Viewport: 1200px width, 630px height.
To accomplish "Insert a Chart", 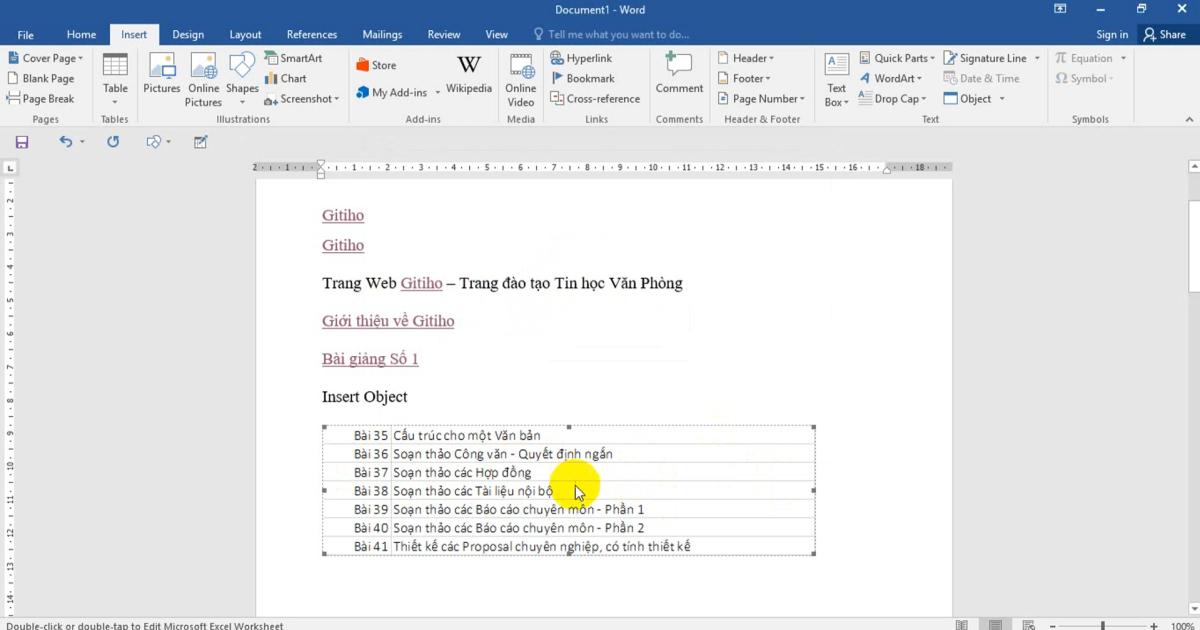I will click(x=288, y=78).
